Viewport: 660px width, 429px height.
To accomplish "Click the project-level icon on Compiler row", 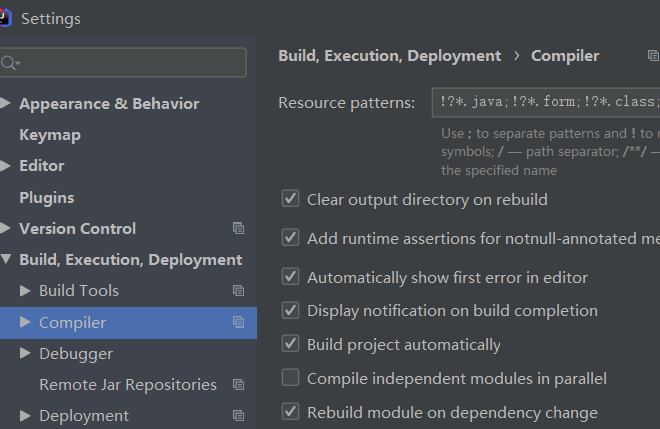I will coord(238,322).
